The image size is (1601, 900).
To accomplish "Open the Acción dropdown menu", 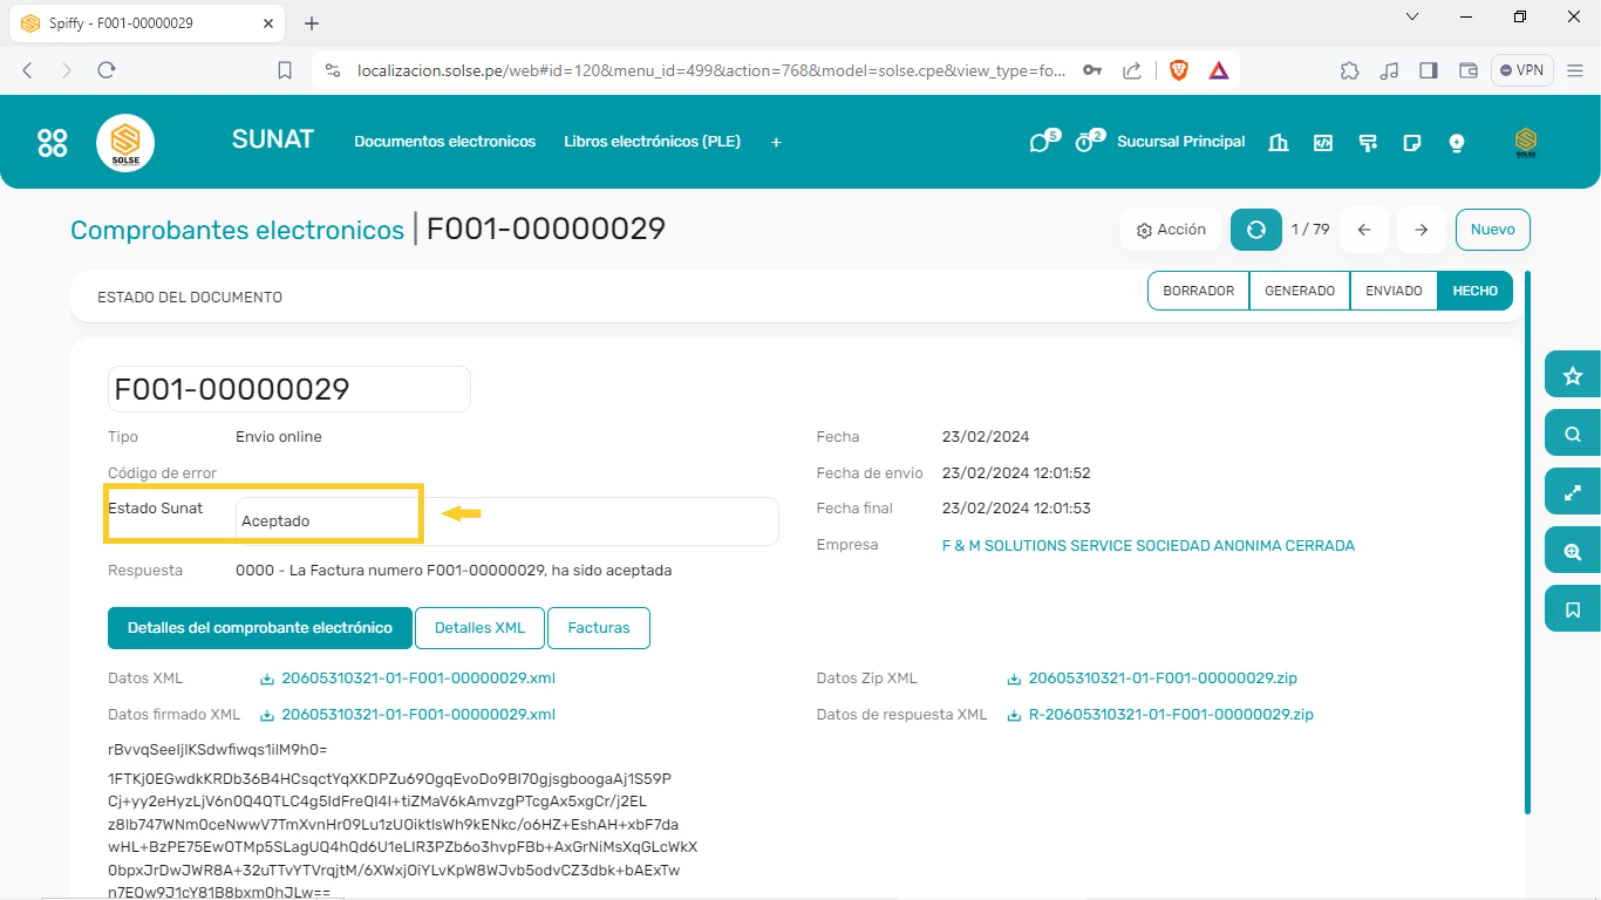I will pos(1171,230).
